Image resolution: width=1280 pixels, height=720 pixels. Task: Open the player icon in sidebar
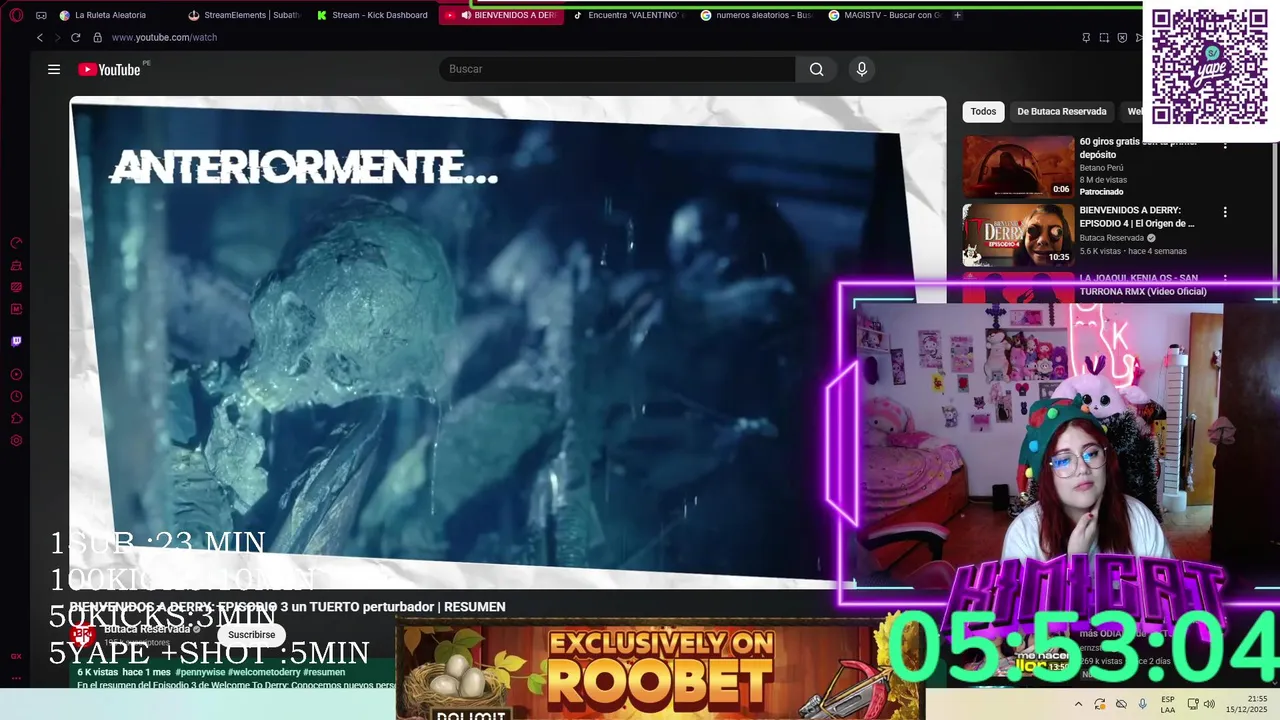pyautogui.click(x=16, y=375)
